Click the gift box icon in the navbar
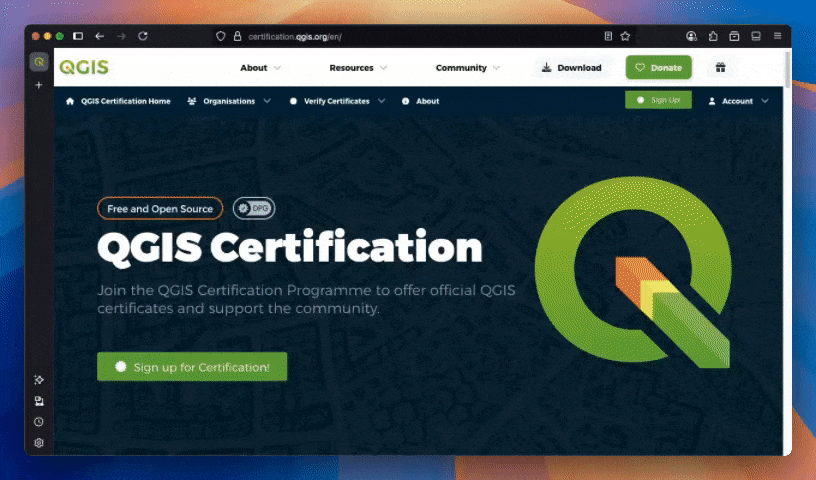The height and width of the screenshot is (480, 816). [x=719, y=68]
